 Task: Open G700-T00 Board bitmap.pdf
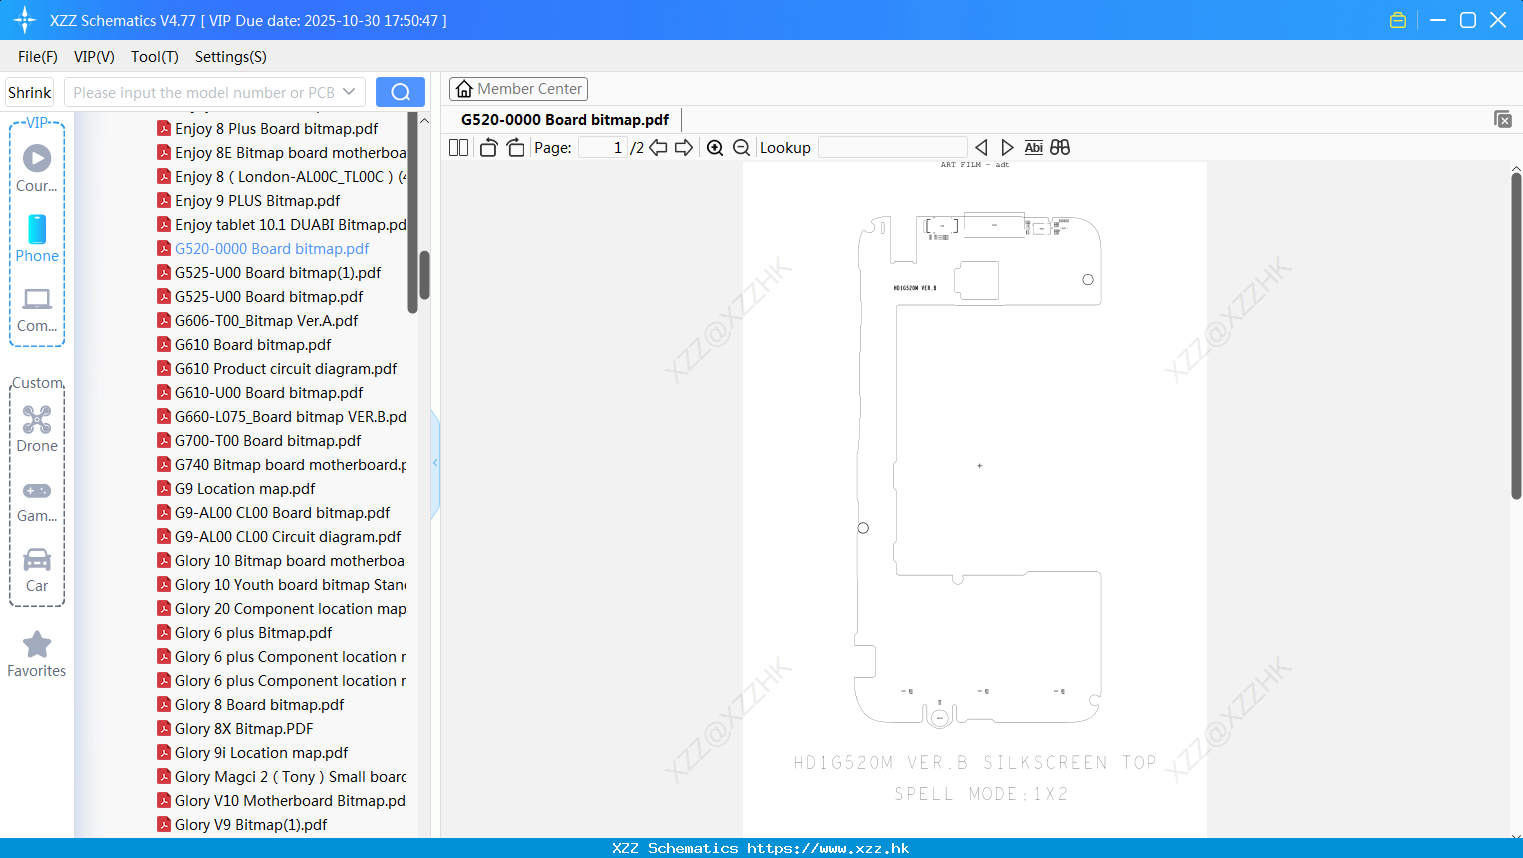point(268,441)
